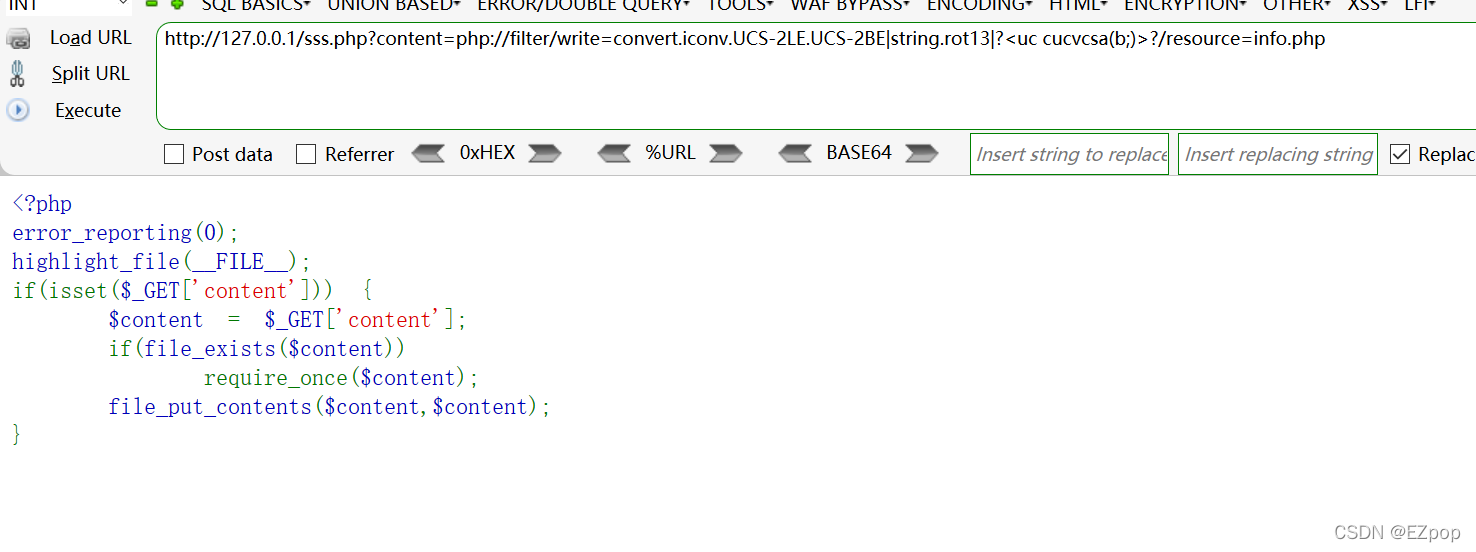Click the 'require_once($content);' line
The width and height of the screenshot is (1476, 552).
point(342,378)
